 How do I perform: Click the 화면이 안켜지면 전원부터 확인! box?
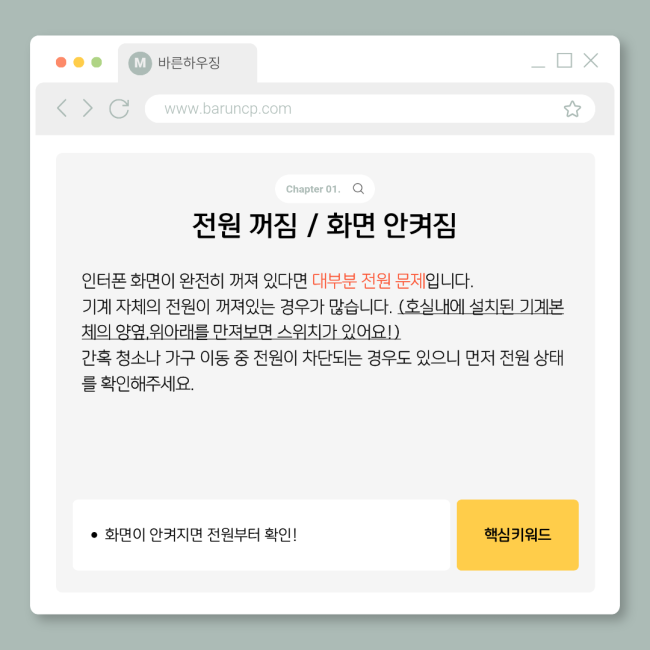261,535
